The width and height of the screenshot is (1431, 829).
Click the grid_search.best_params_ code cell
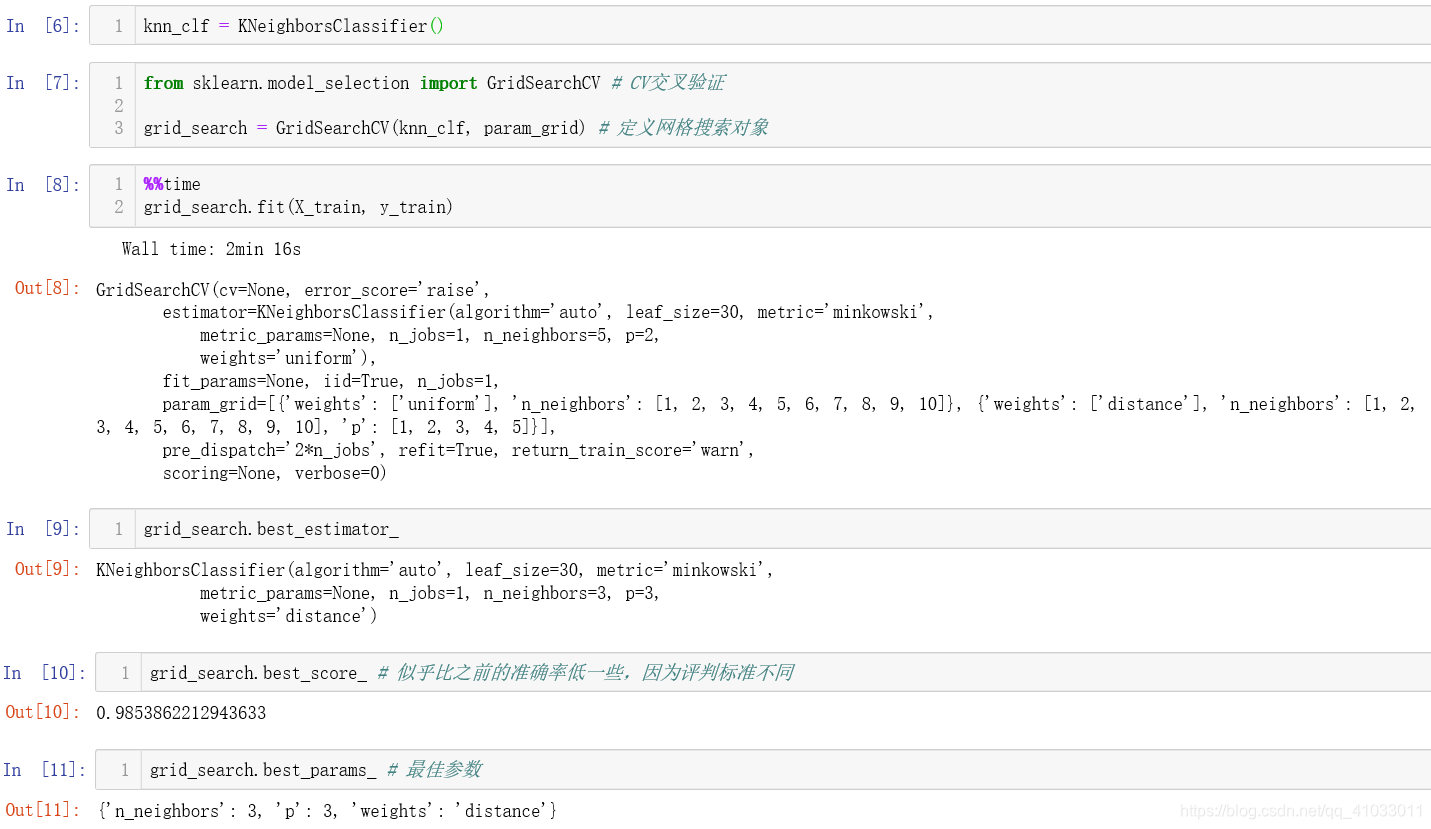click(763, 770)
